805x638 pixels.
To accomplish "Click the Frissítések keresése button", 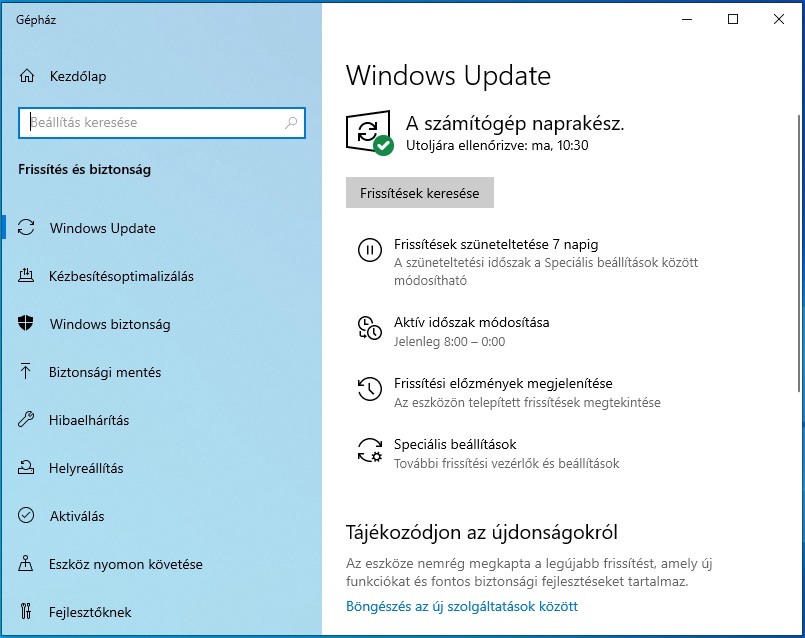I will point(419,193).
